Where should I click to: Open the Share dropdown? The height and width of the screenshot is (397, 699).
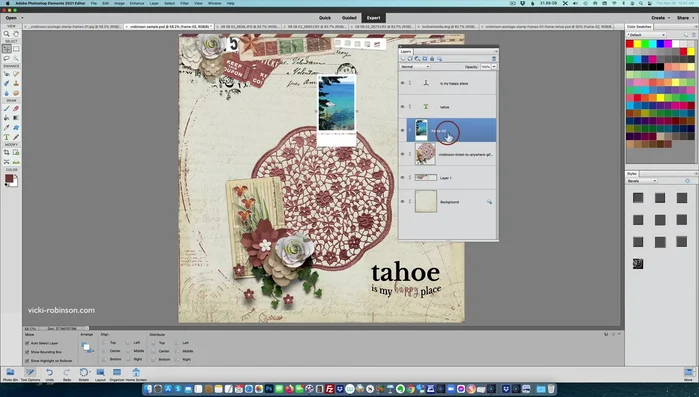(x=685, y=18)
